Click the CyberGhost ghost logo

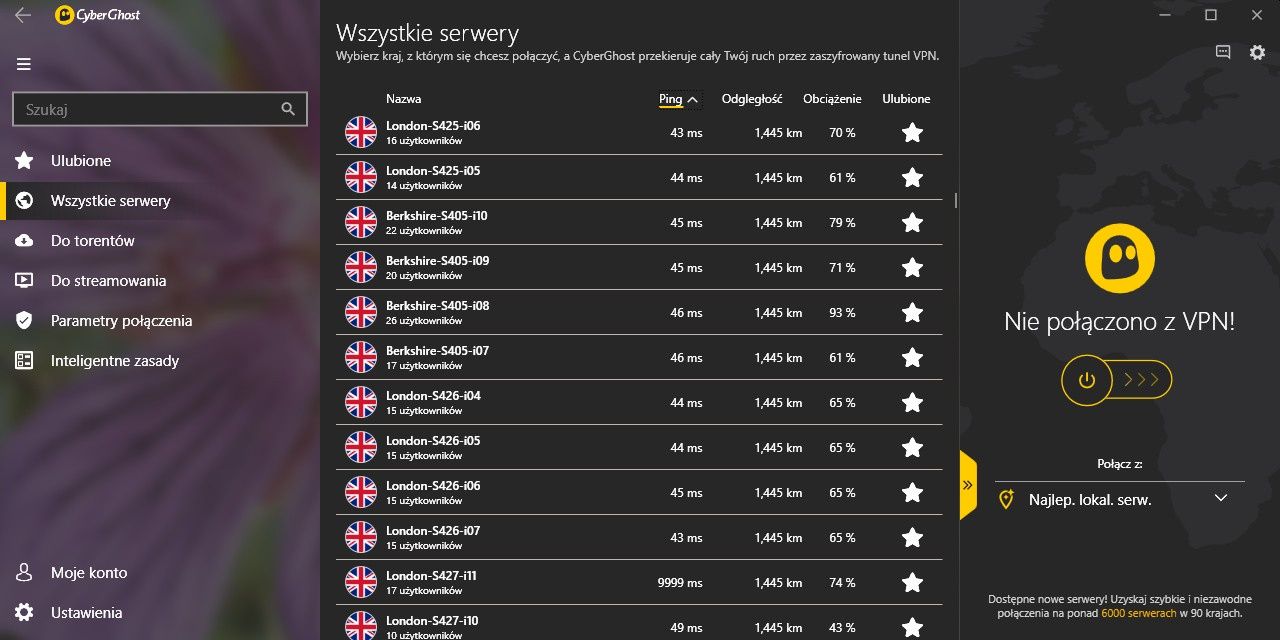(1120, 258)
